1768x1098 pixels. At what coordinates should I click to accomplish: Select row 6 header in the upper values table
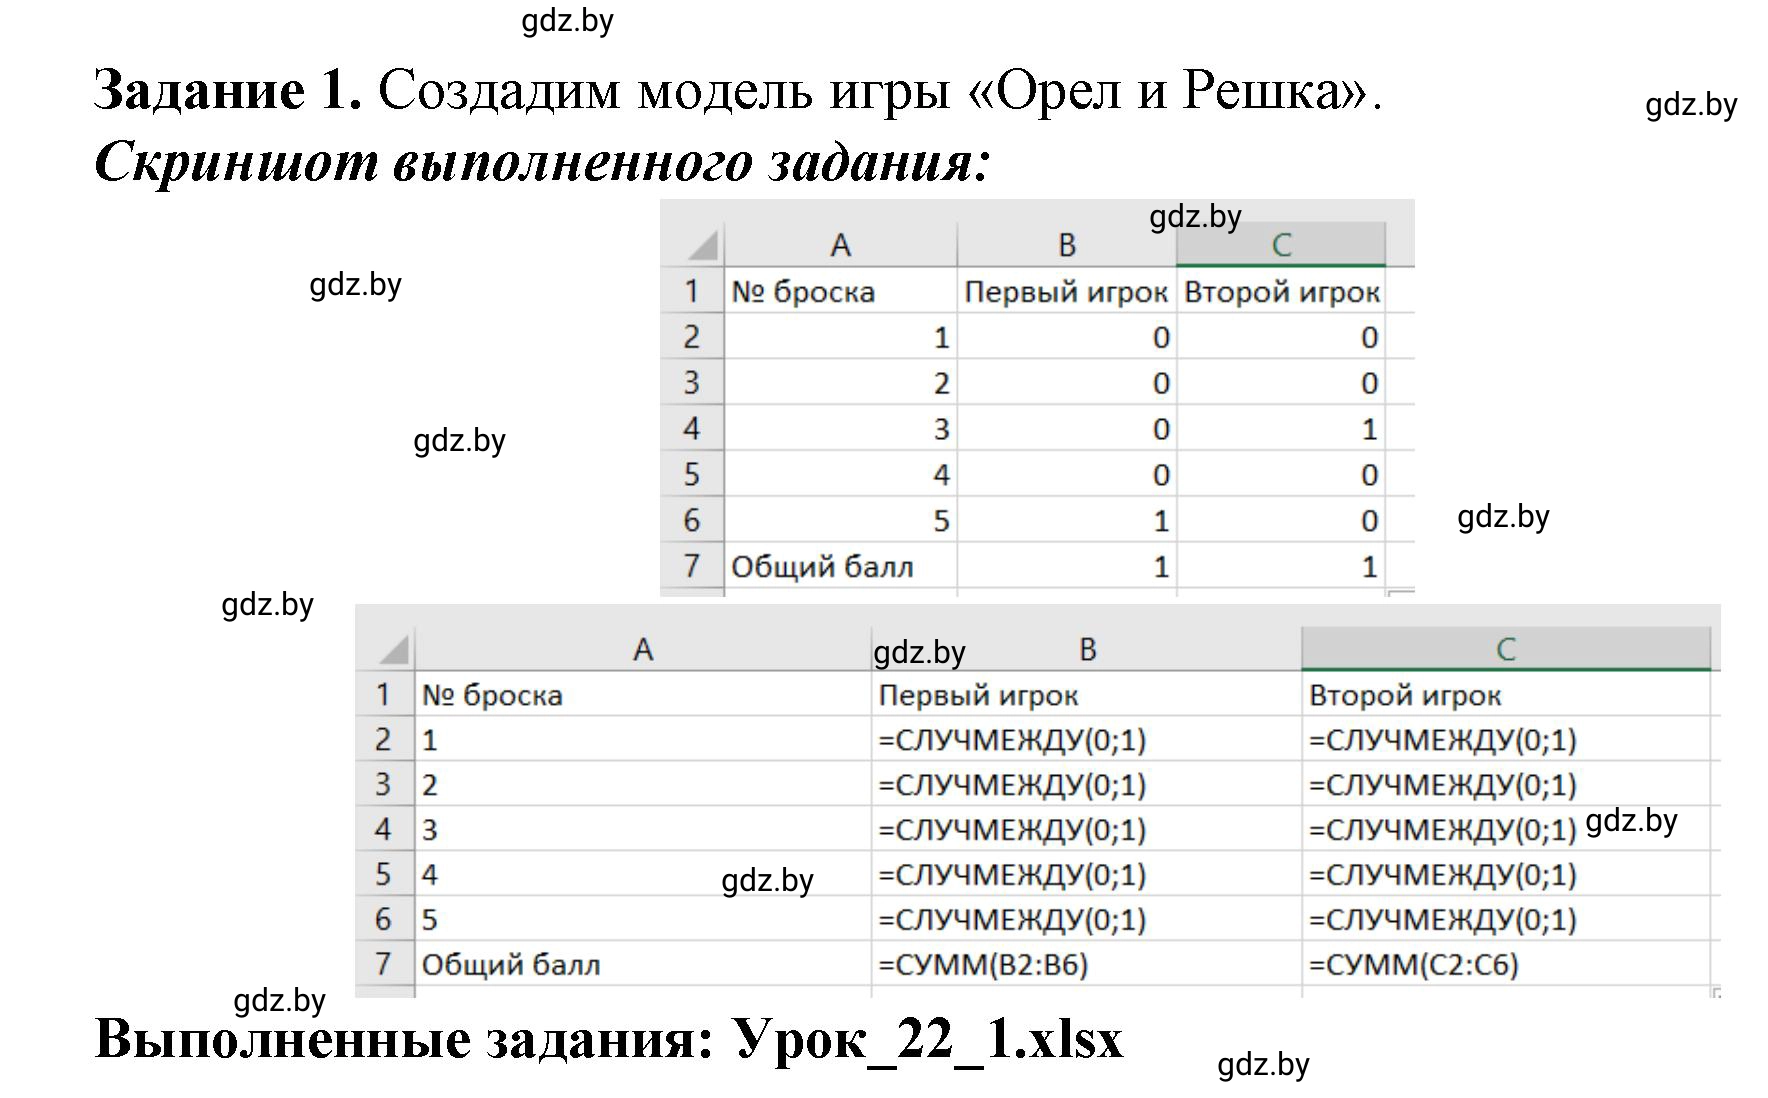click(x=692, y=520)
